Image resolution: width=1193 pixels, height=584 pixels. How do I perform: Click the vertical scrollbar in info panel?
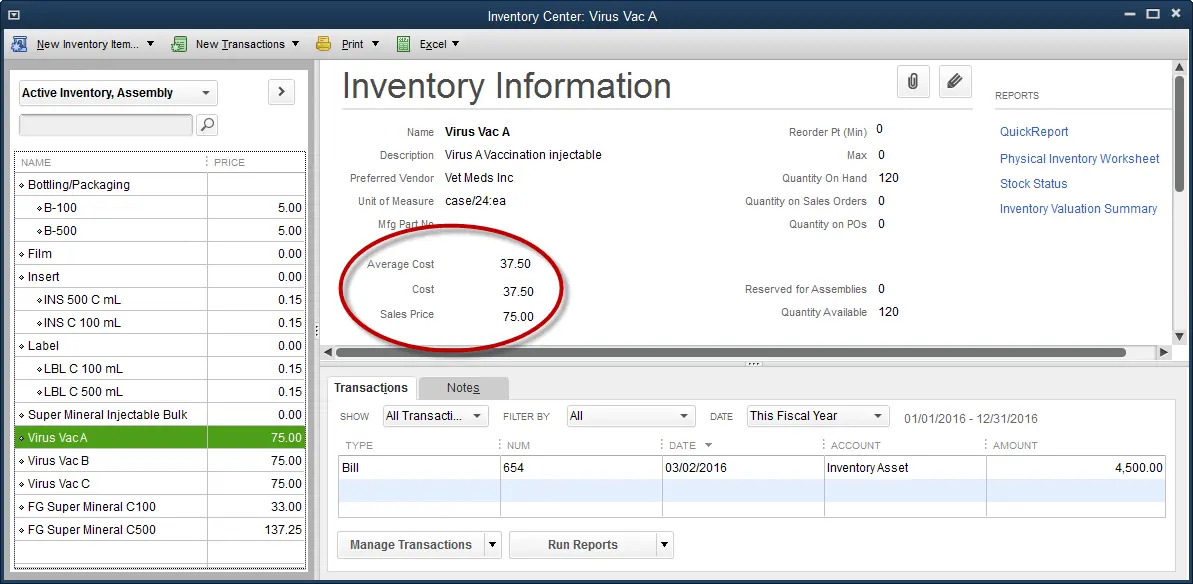tap(1179, 133)
